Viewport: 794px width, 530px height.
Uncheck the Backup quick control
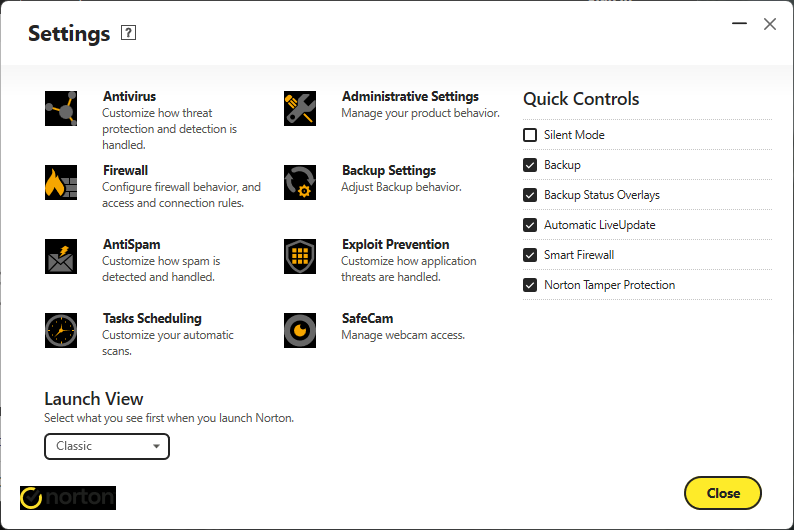tap(530, 165)
